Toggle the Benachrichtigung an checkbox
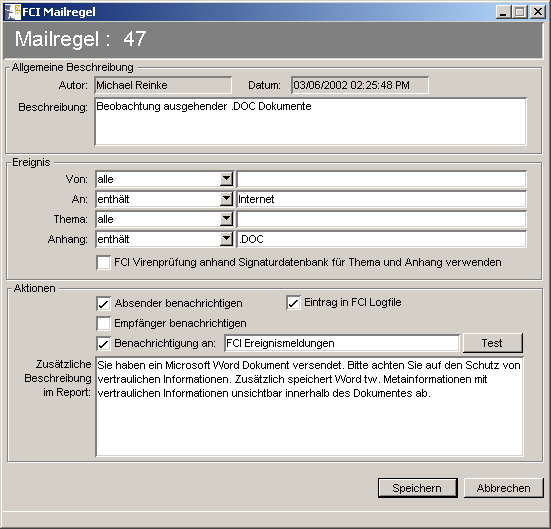 tap(103, 343)
